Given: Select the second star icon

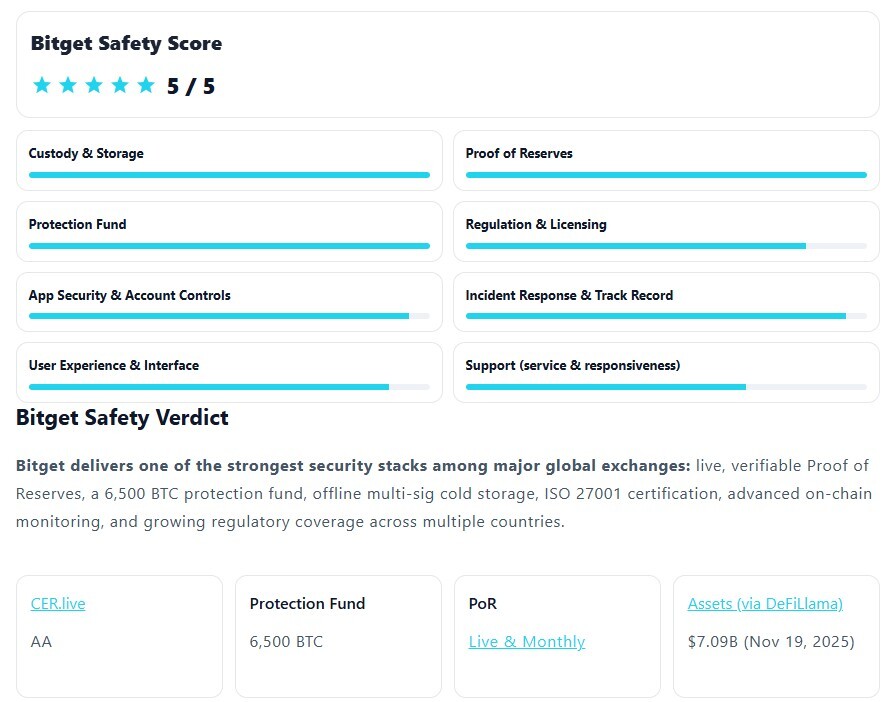Looking at the screenshot, I should 68,86.
